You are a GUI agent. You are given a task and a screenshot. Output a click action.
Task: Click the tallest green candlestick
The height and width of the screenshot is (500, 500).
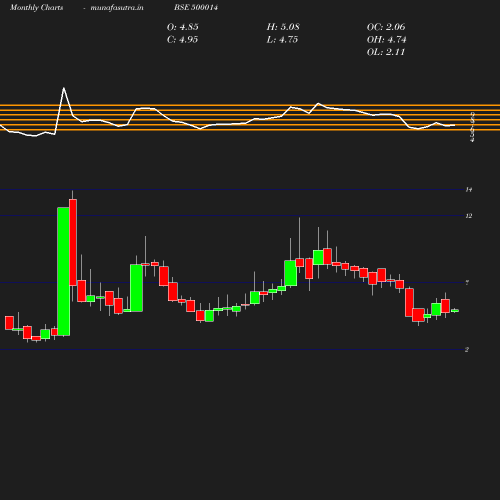(x=63, y=271)
